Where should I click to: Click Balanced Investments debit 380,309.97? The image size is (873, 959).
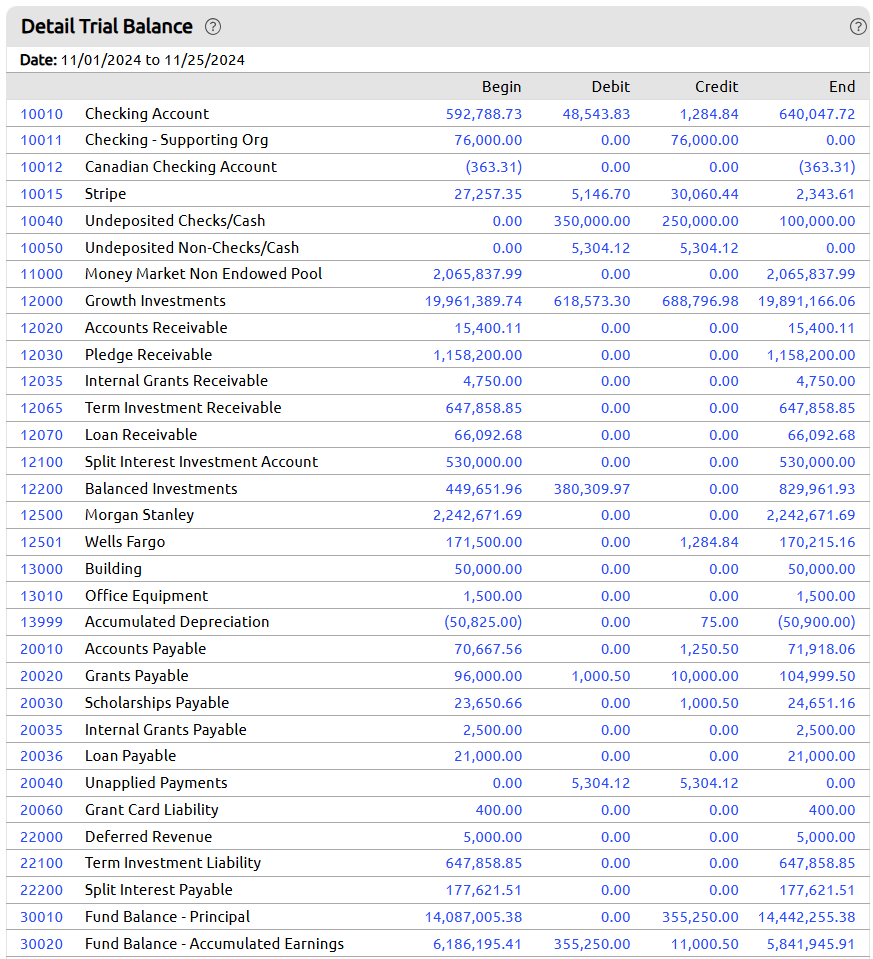click(x=592, y=489)
